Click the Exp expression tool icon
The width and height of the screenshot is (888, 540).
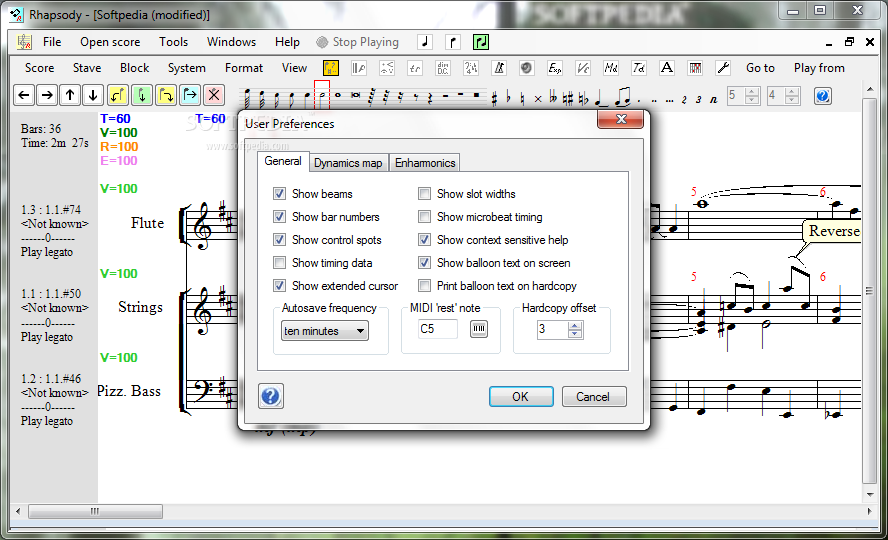click(554, 68)
